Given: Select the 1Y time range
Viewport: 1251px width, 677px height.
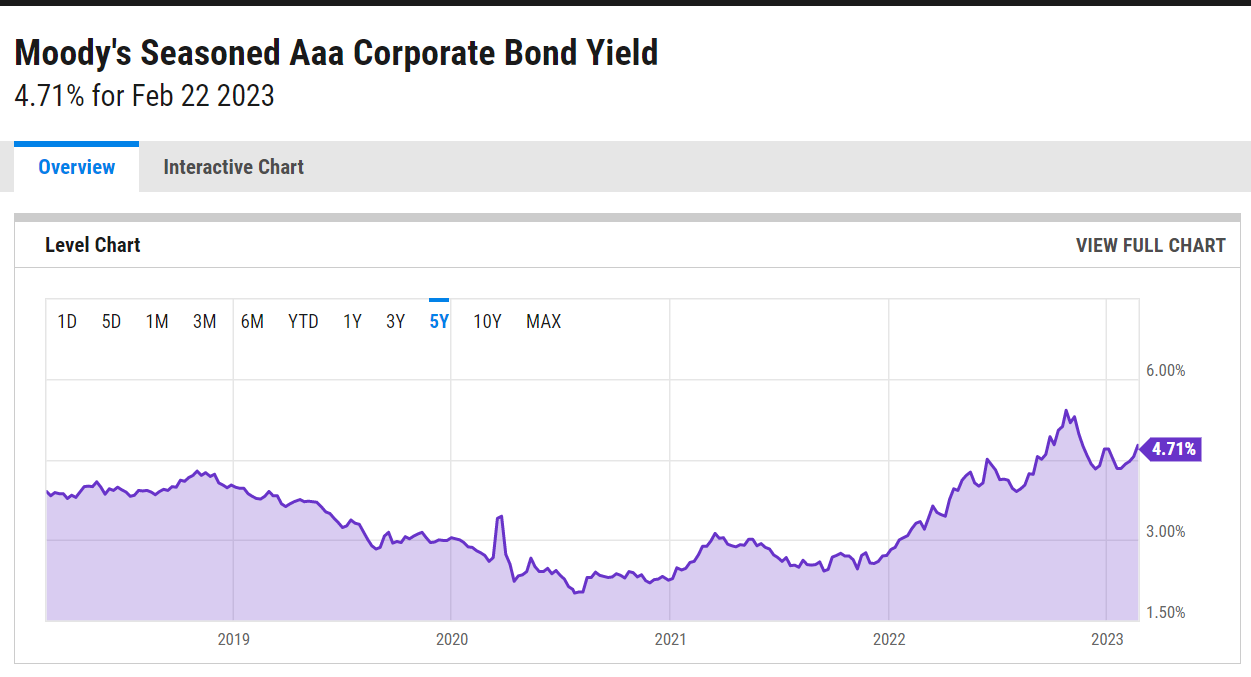Looking at the screenshot, I should [x=351, y=321].
